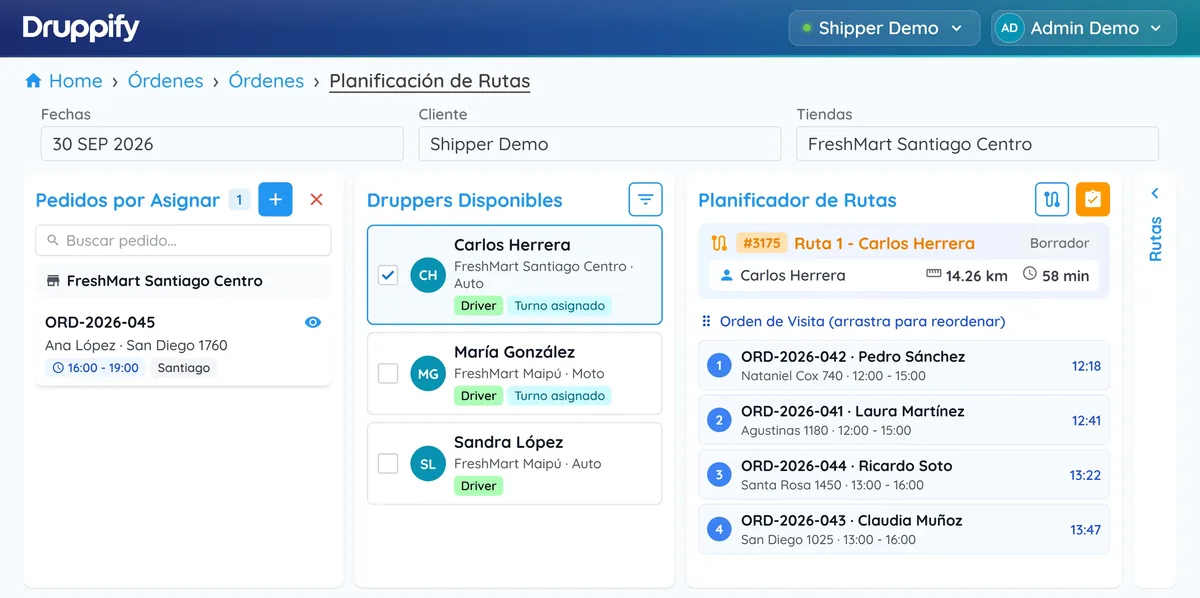The width and height of the screenshot is (1200, 598).
Task: Check the Sandra López checkbox
Action: click(388, 464)
